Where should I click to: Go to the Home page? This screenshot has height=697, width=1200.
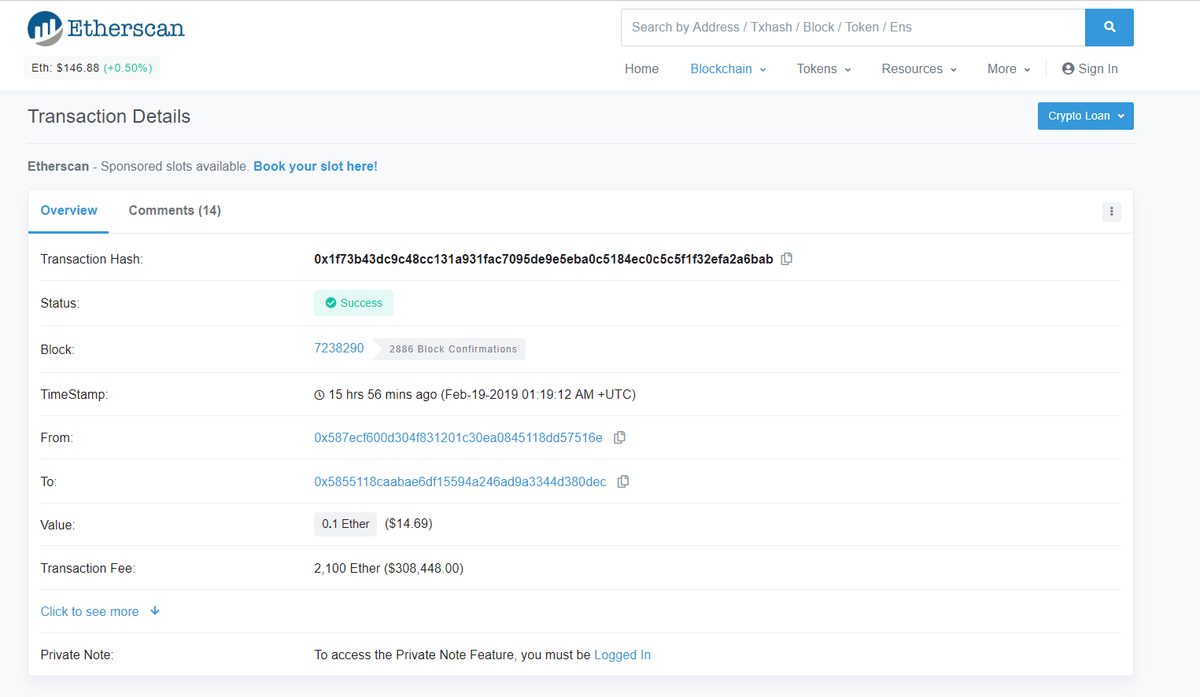(x=642, y=69)
